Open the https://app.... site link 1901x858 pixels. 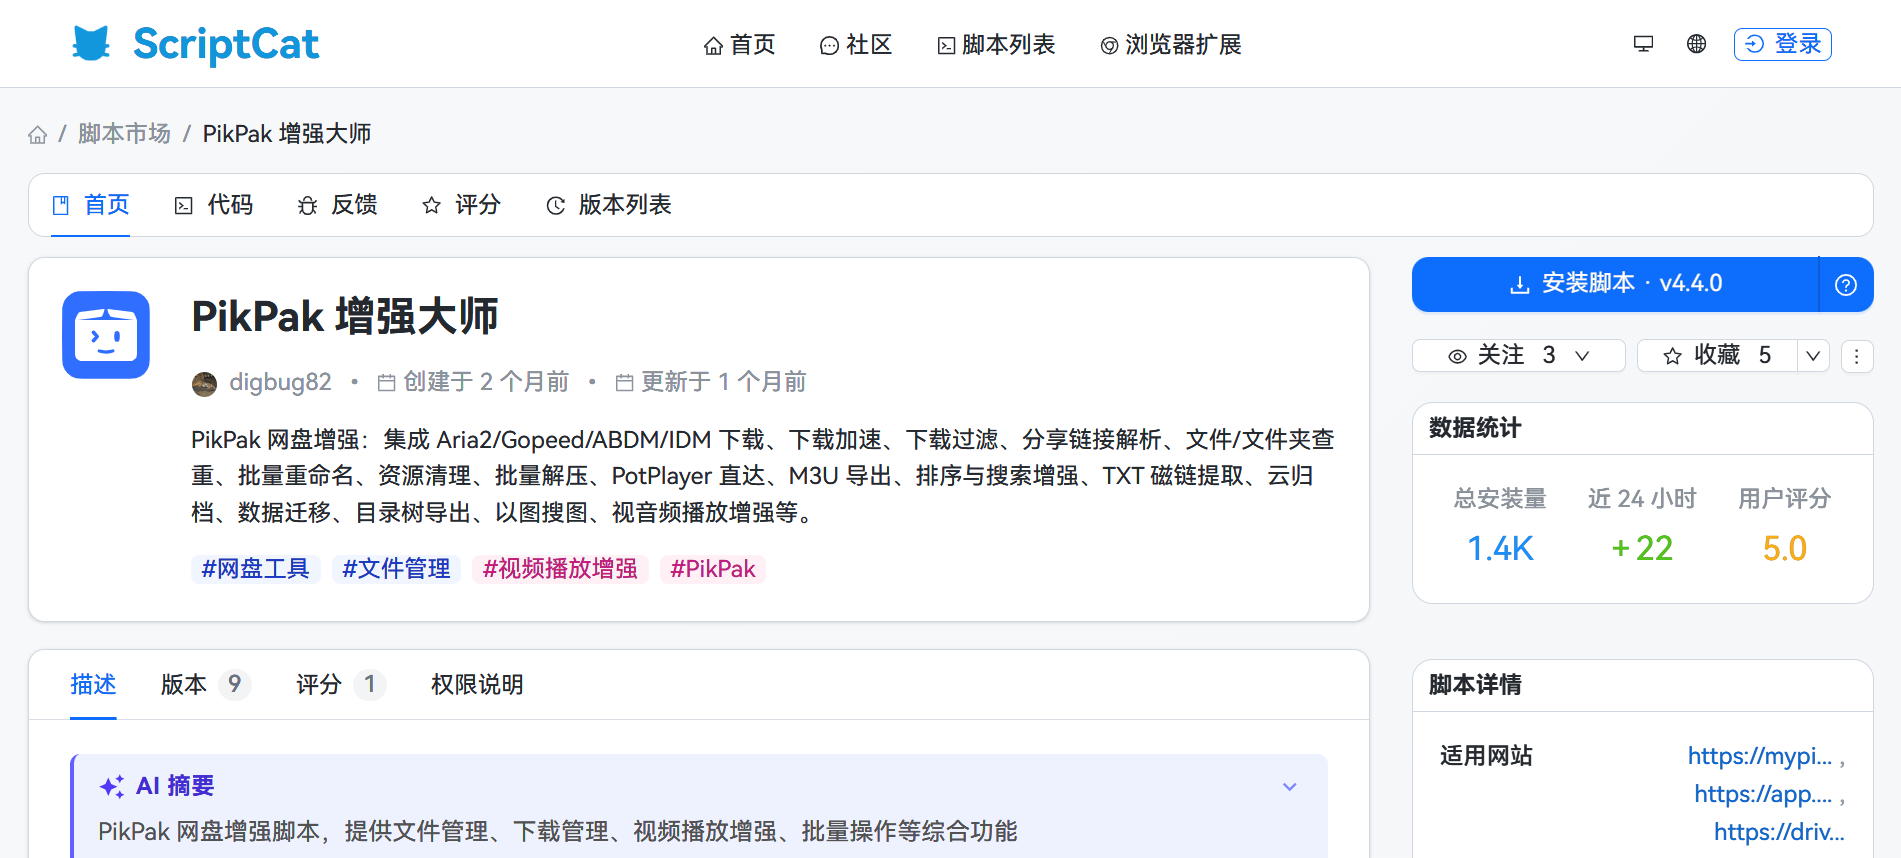(x=1763, y=795)
